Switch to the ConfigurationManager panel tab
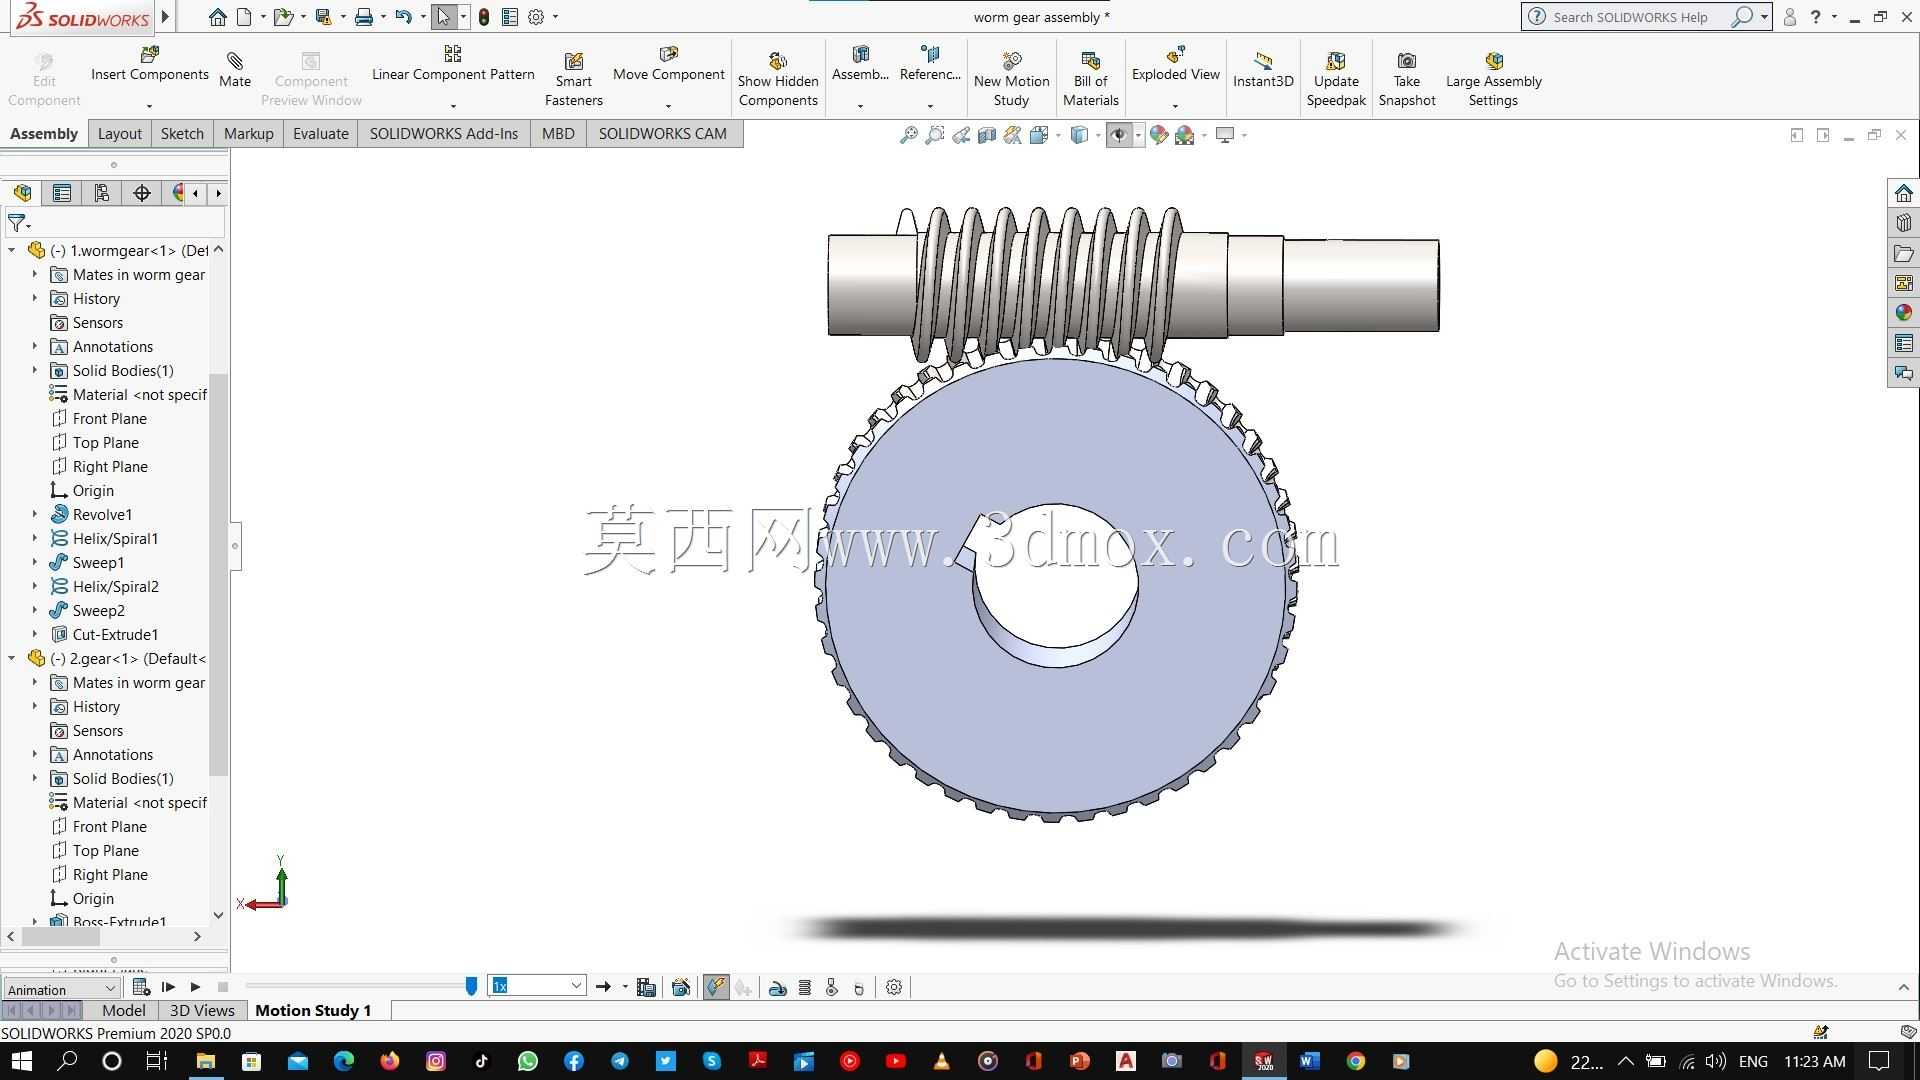This screenshot has height=1080, width=1920. click(x=102, y=193)
